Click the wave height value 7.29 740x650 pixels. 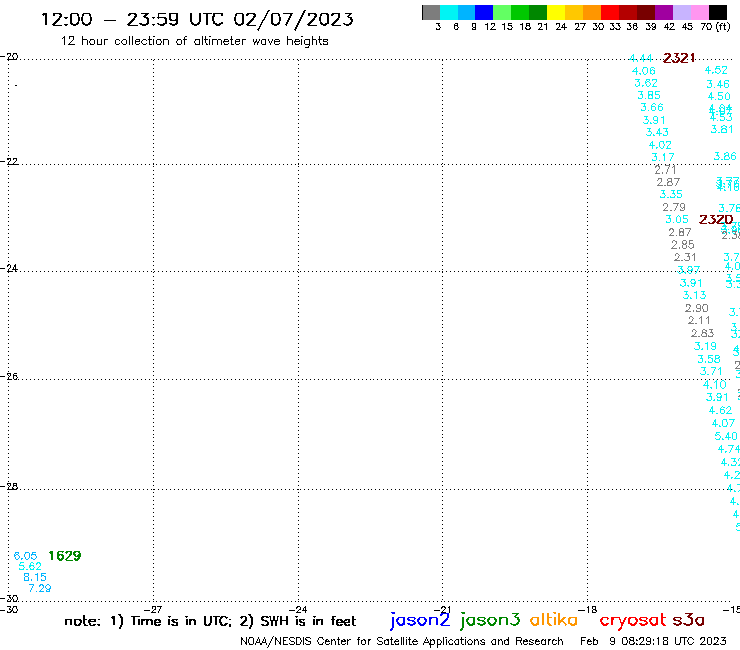click(x=40, y=588)
